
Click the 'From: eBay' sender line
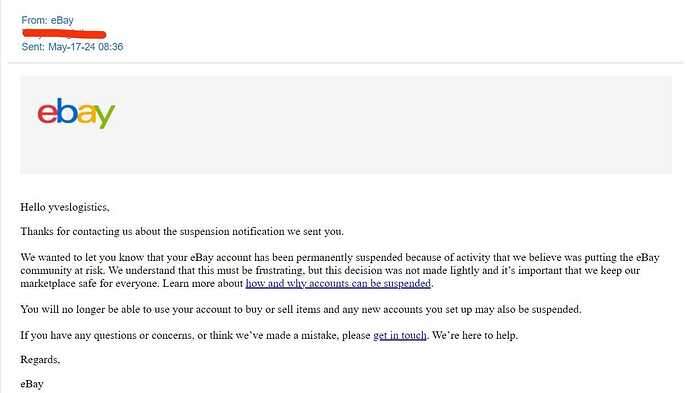point(47,20)
